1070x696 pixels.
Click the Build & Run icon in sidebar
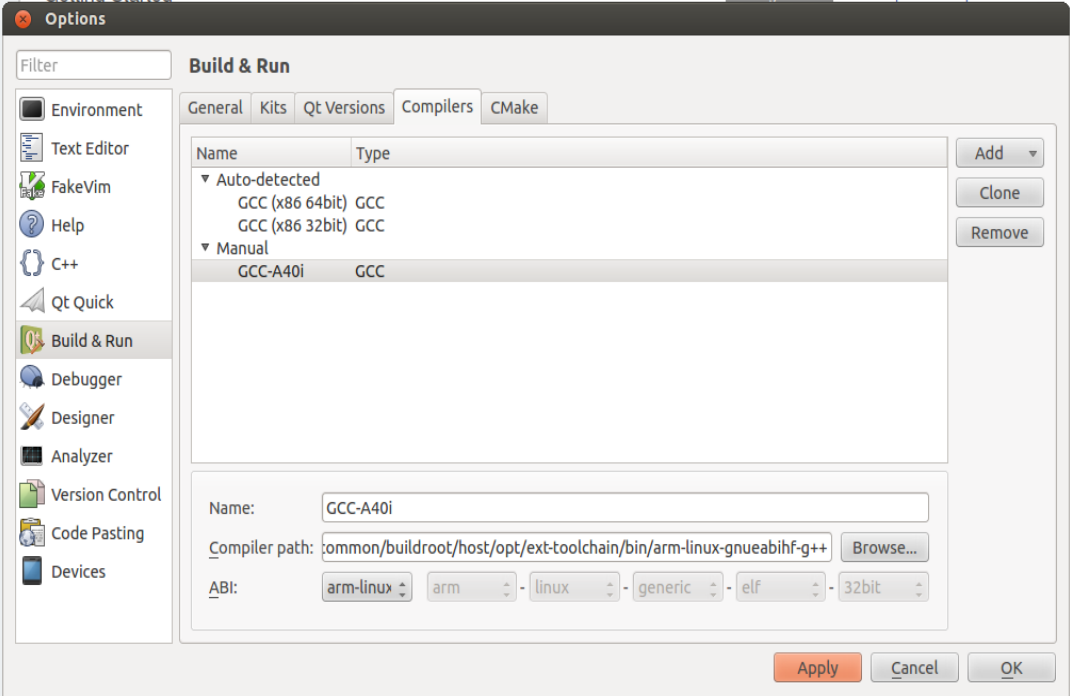coord(31,340)
